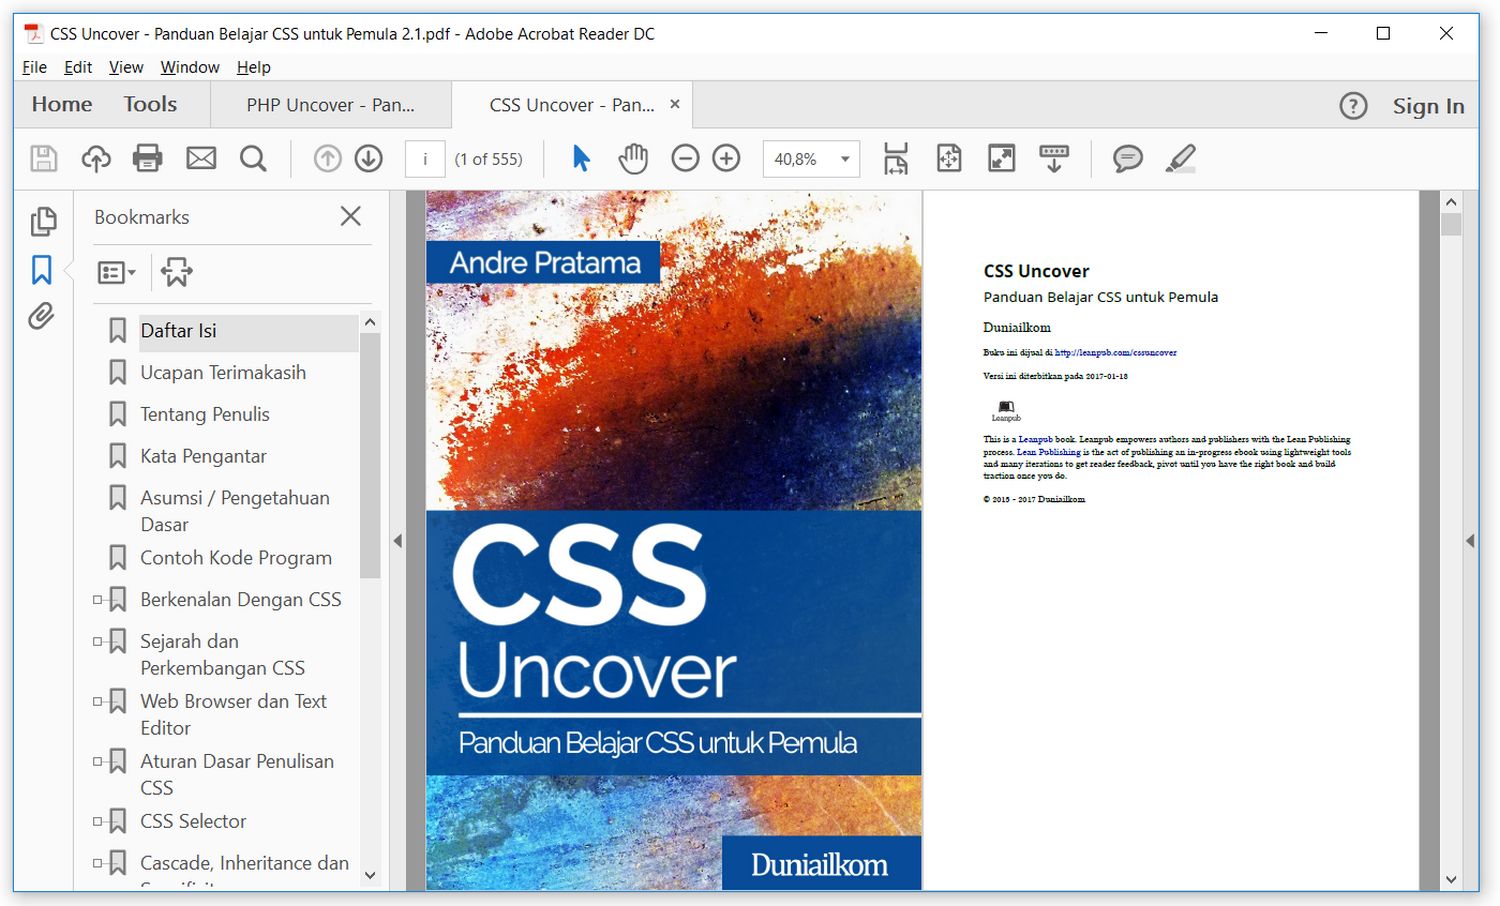Viewport: 1500px width, 906px height.
Task: Toggle the Bookmarks panel icon
Action: (x=42, y=270)
